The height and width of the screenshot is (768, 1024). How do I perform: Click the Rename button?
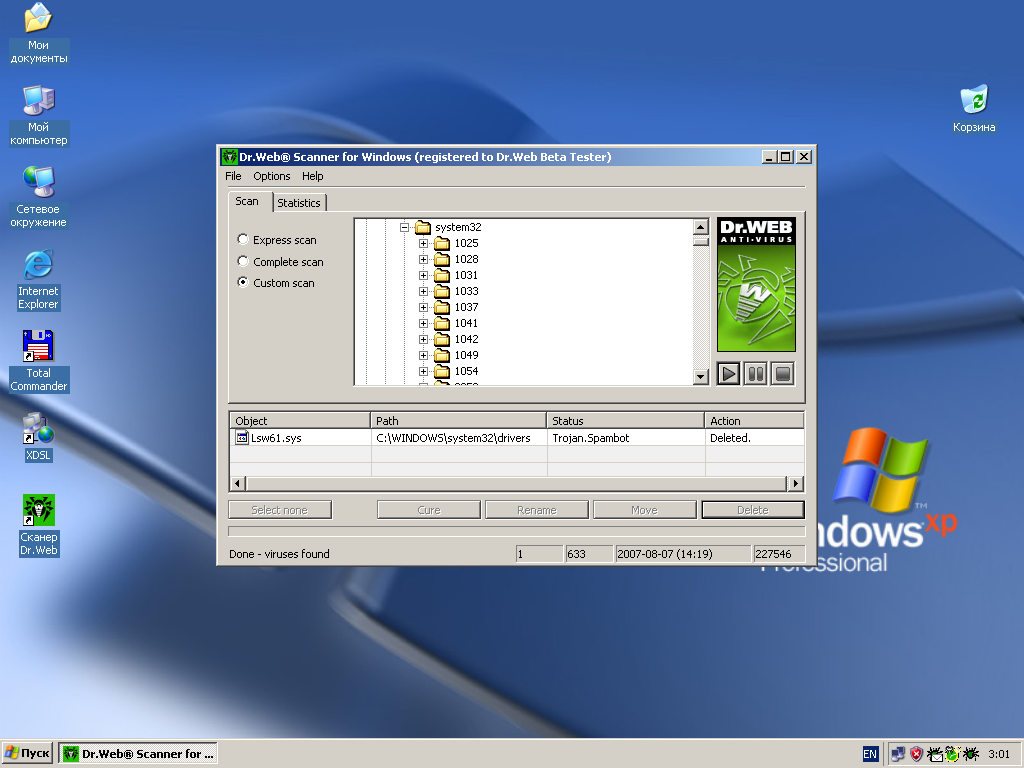pos(537,510)
